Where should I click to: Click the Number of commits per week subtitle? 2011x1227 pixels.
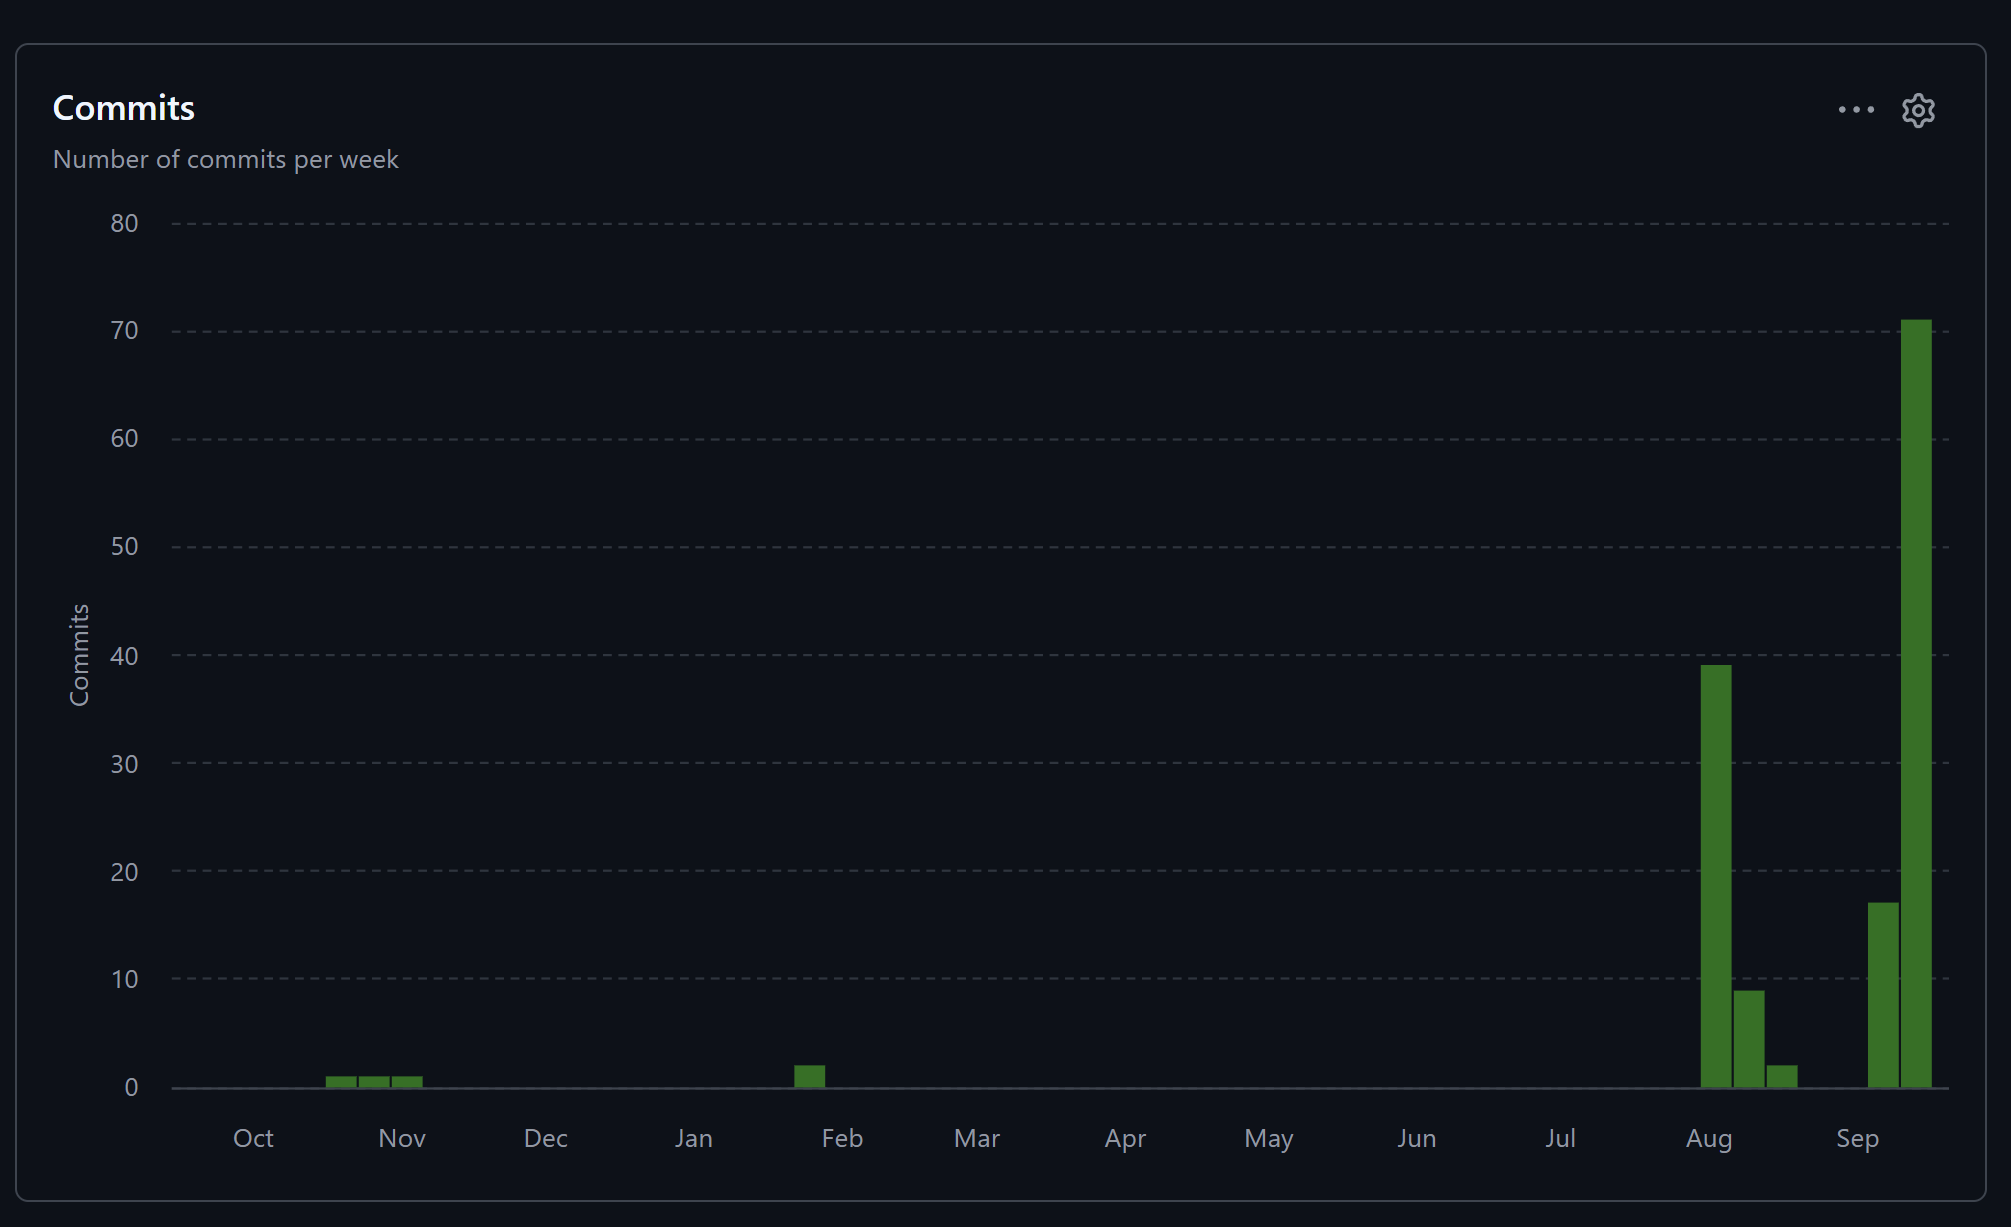[226, 159]
